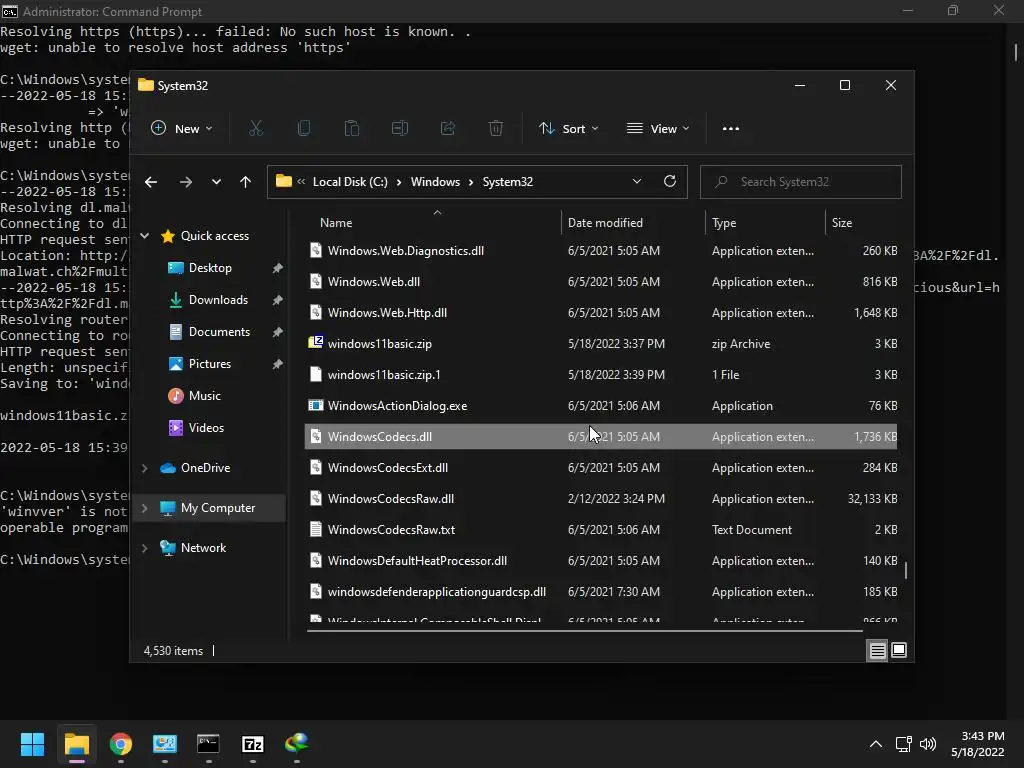Viewport: 1024px width, 768px height.
Task: Switch to details view layout icon
Action: 877,650
